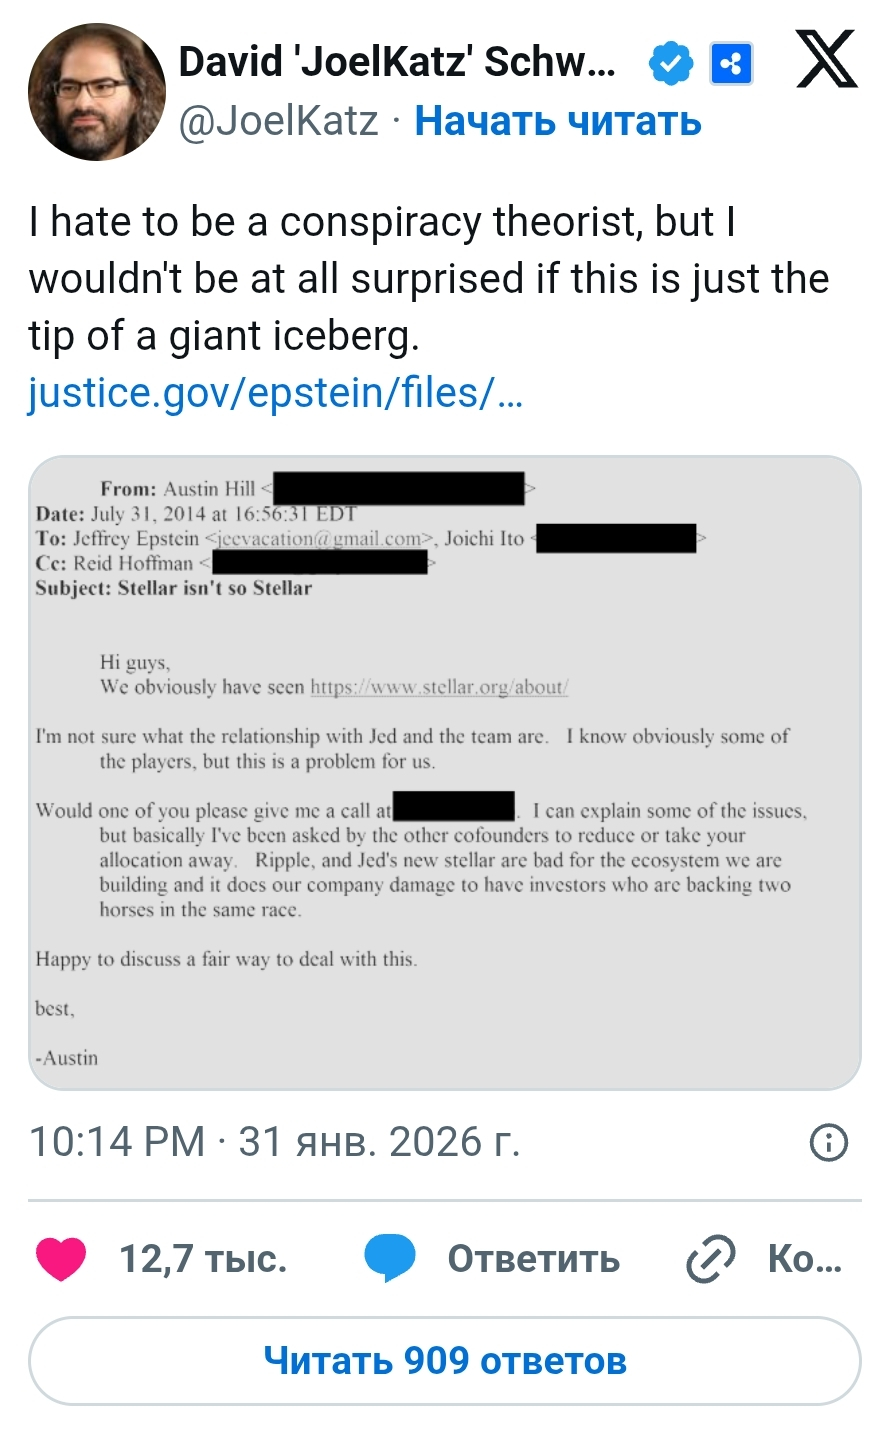
Task: Click the copy link chain icon
Action: pos(711,1258)
